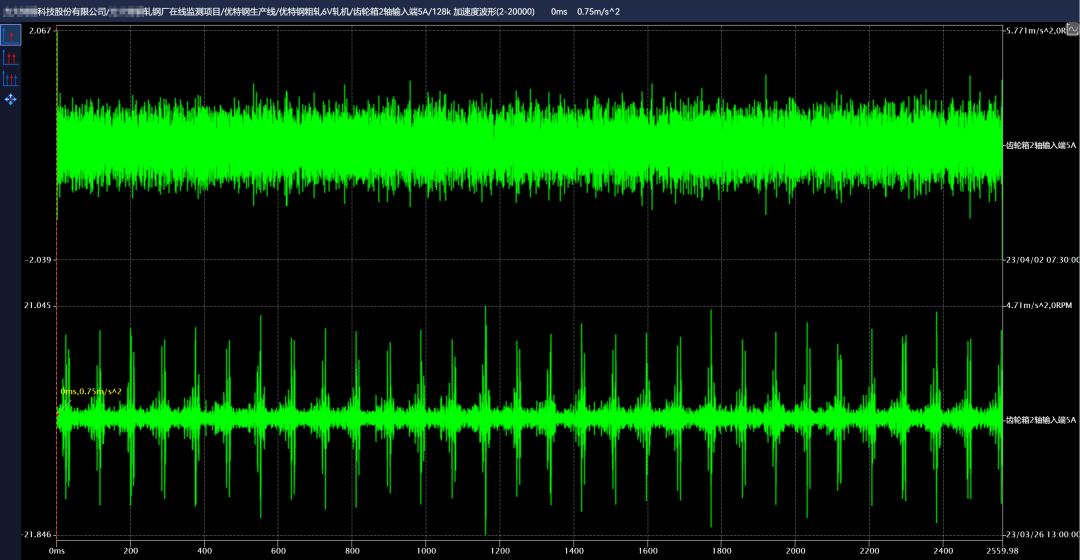Click the 2000 tick on time axis
The width and height of the screenshot is (1080, 560).
795,551
